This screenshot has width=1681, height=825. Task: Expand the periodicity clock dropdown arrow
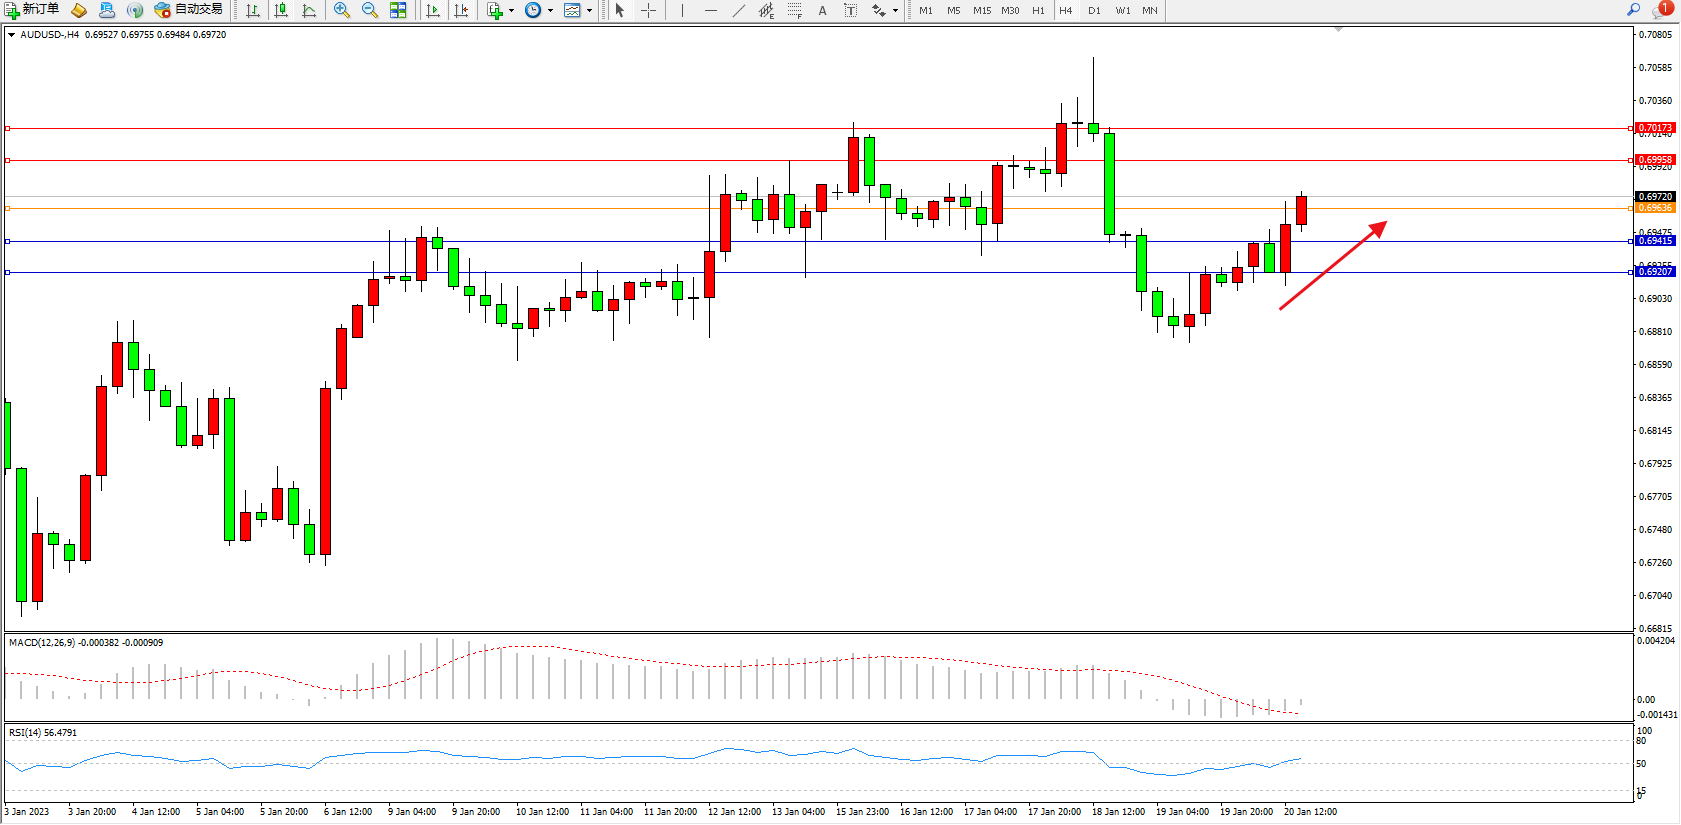pos(550,10)
